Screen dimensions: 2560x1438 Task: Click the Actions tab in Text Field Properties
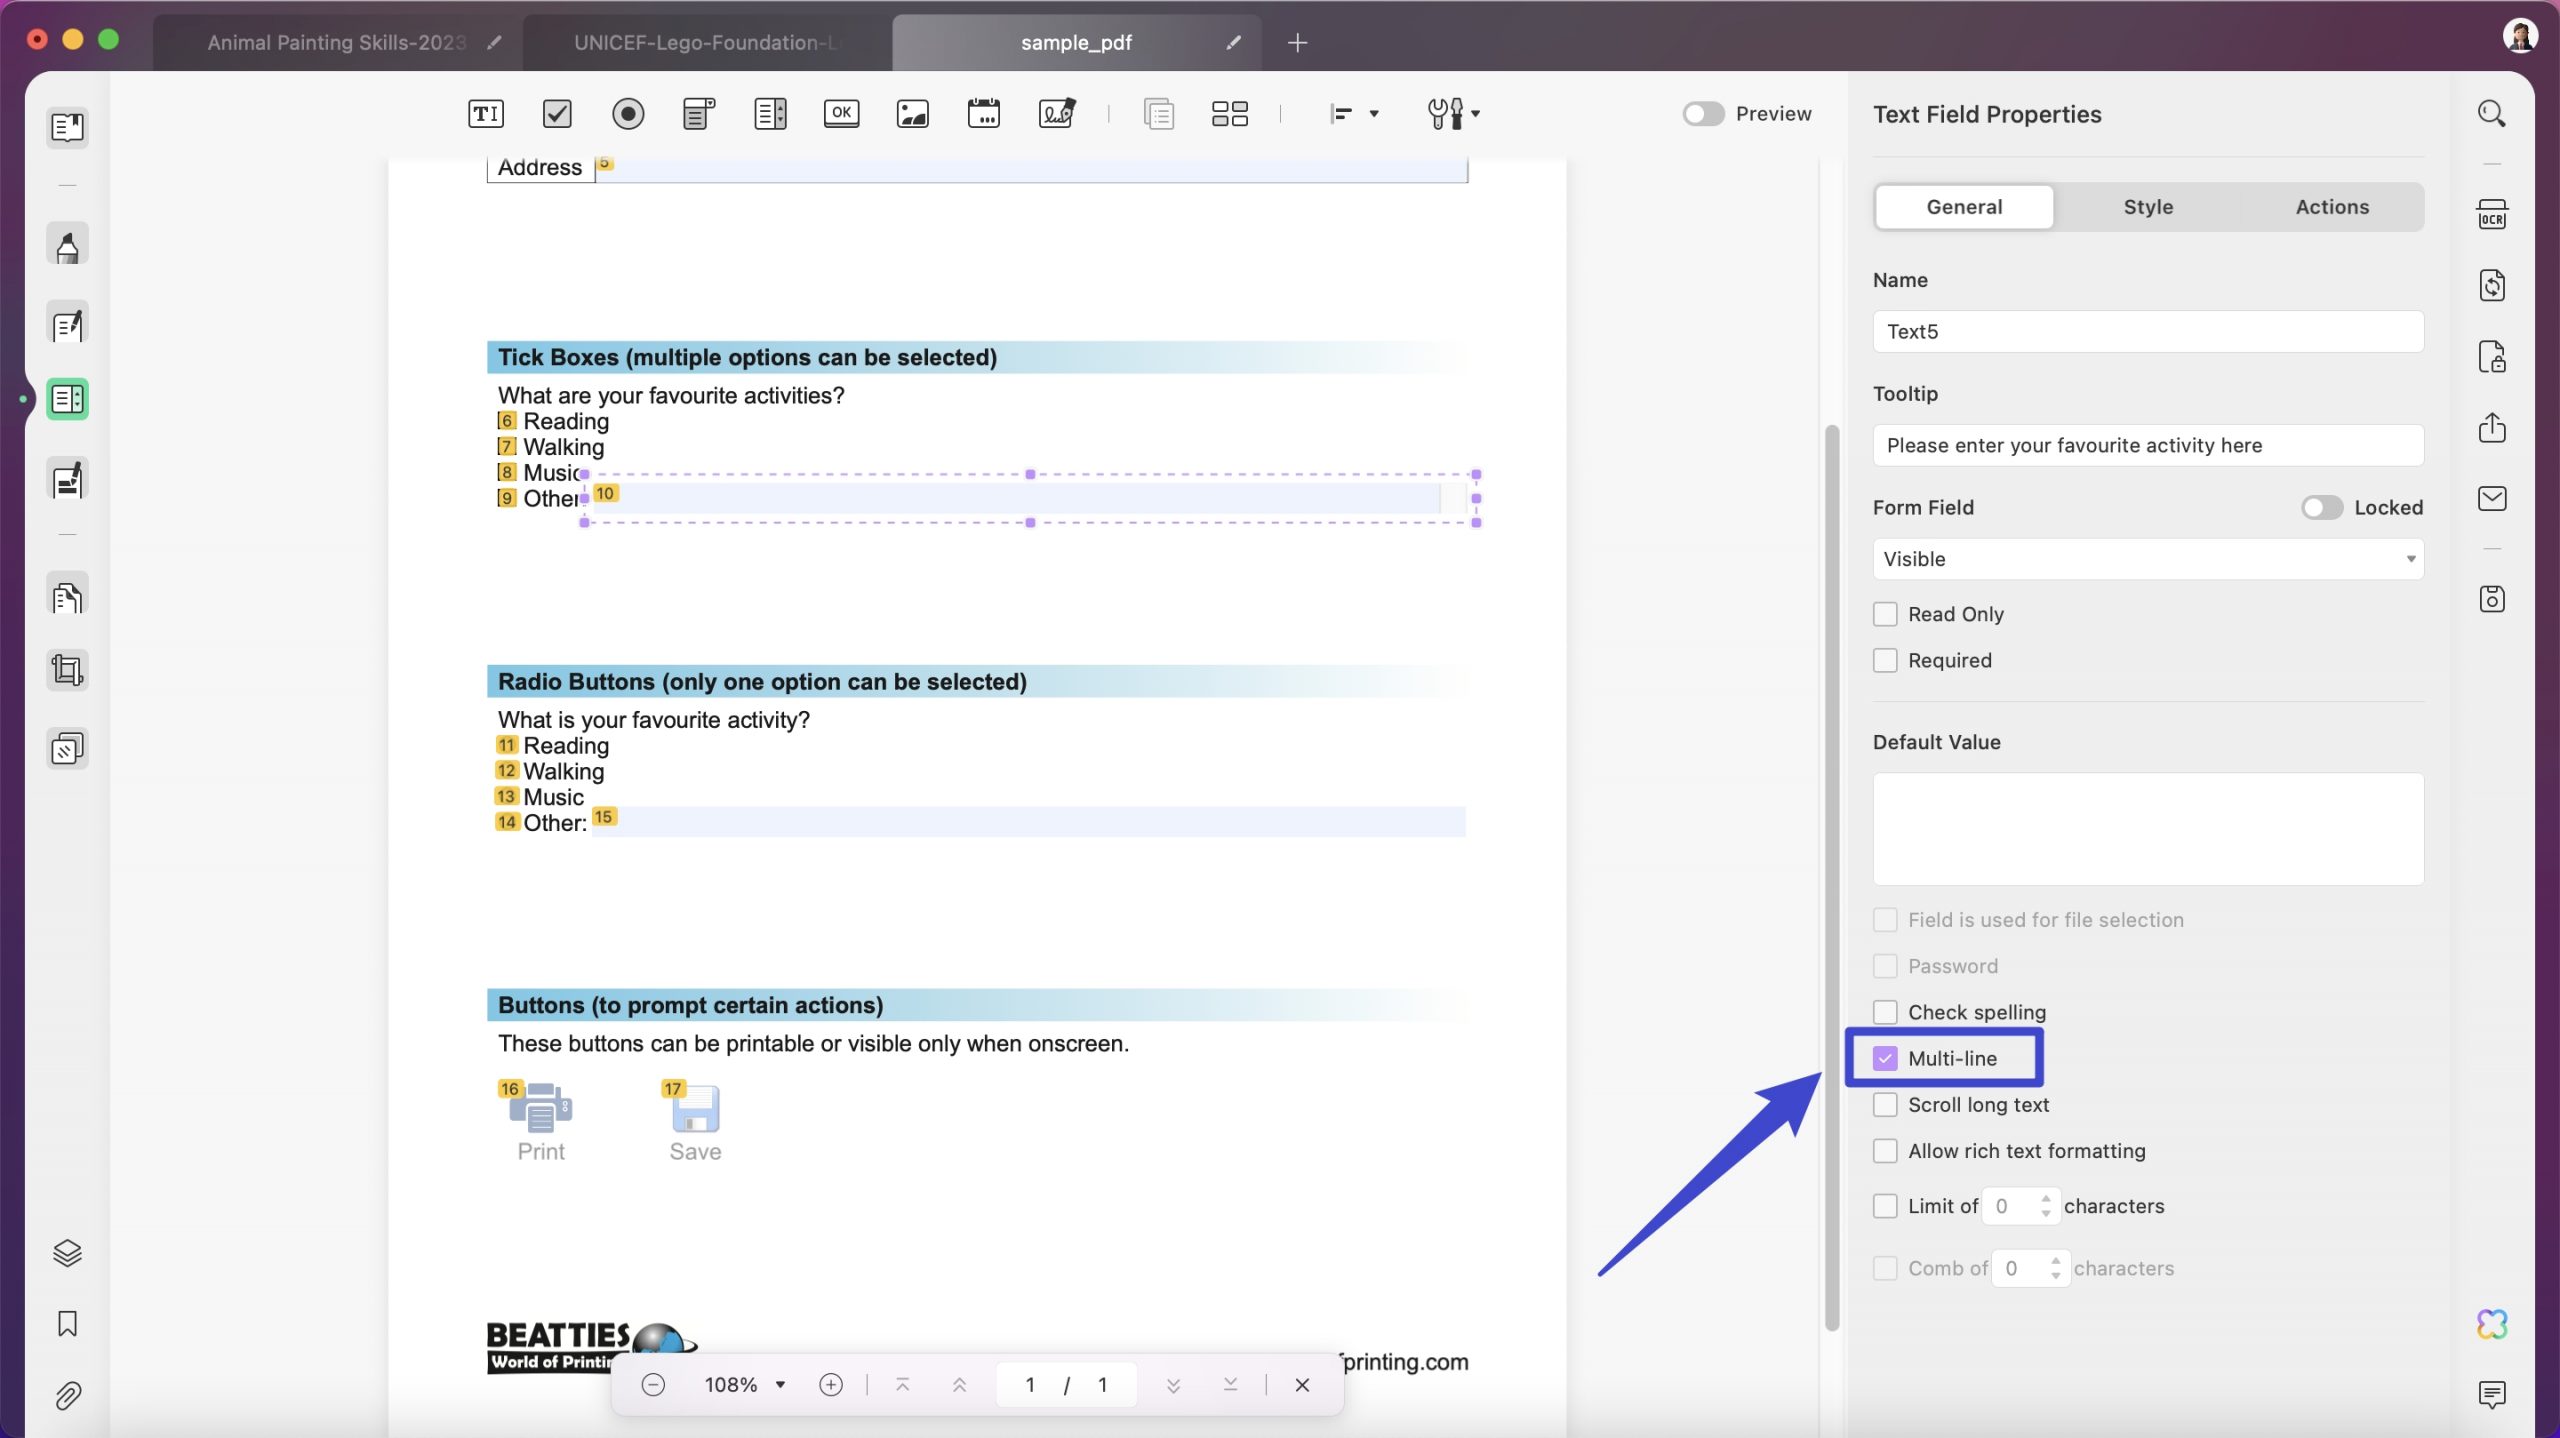(2332, 207)
